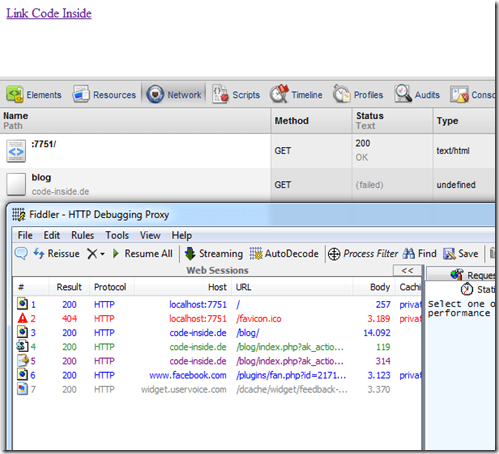
Task: Open the Audits panel tab
Action: tap(417, 95)
